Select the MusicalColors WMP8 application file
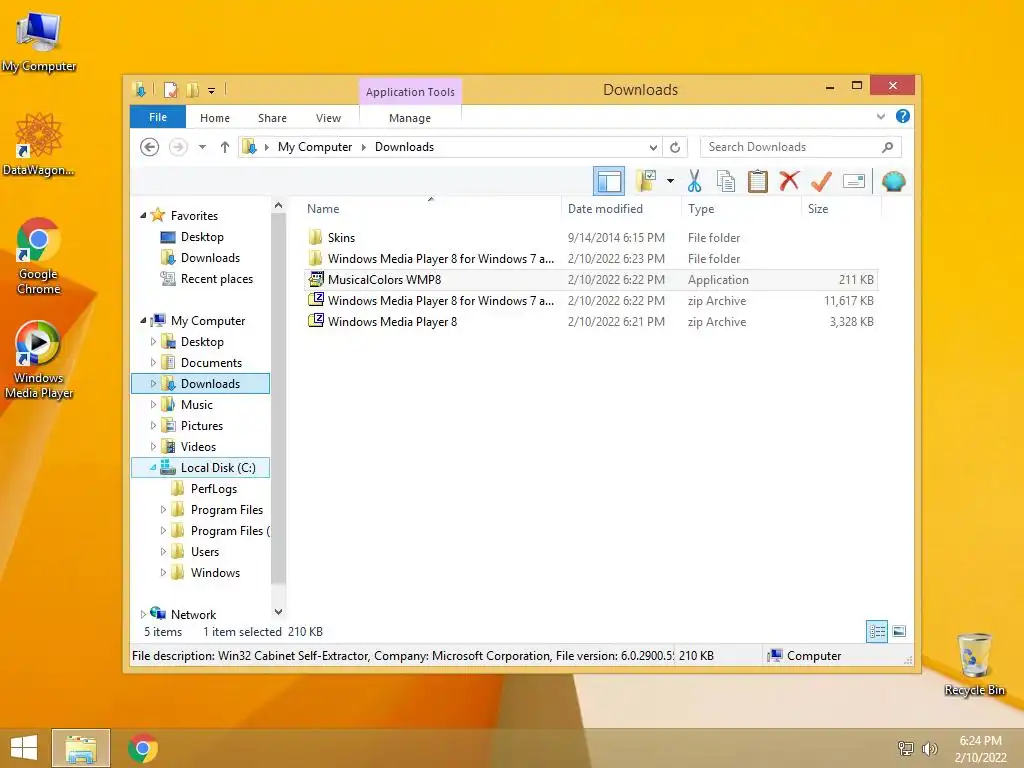 (x=592, y=280)
